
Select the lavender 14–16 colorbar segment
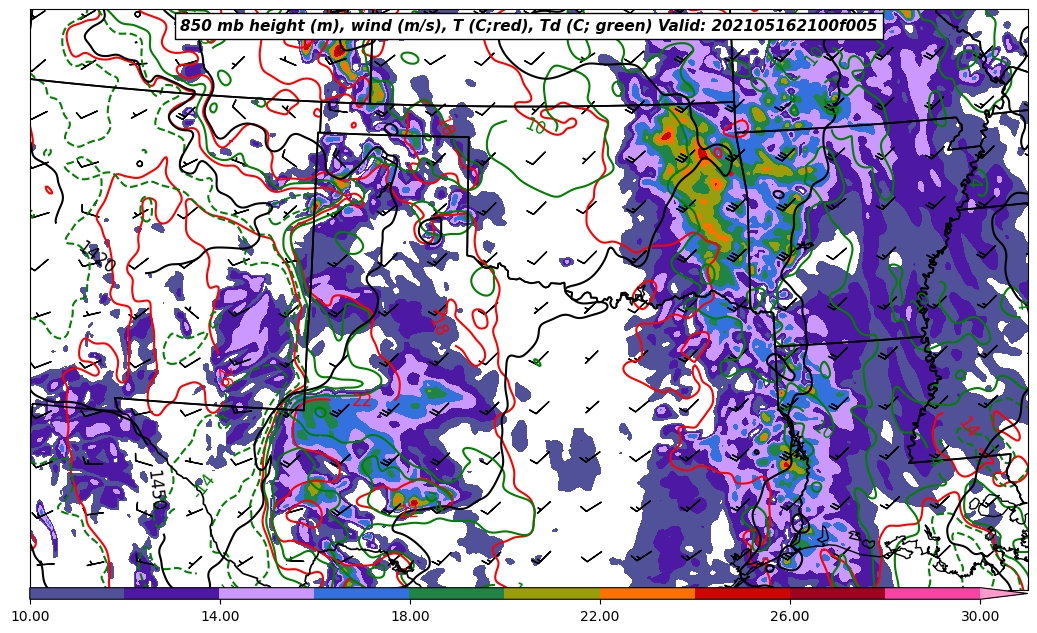coord(267,593)
